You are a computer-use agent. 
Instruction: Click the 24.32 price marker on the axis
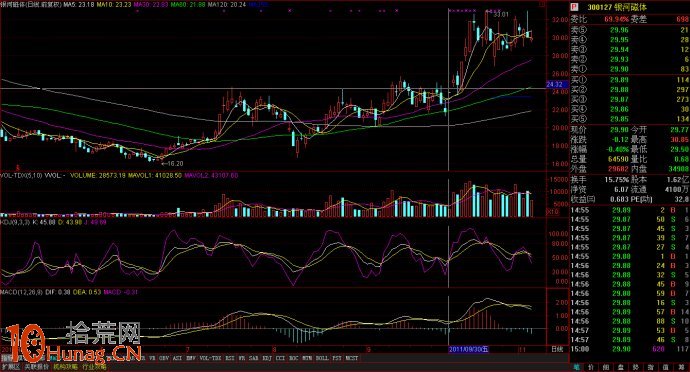pyautogui.click(x=555, y=84)
